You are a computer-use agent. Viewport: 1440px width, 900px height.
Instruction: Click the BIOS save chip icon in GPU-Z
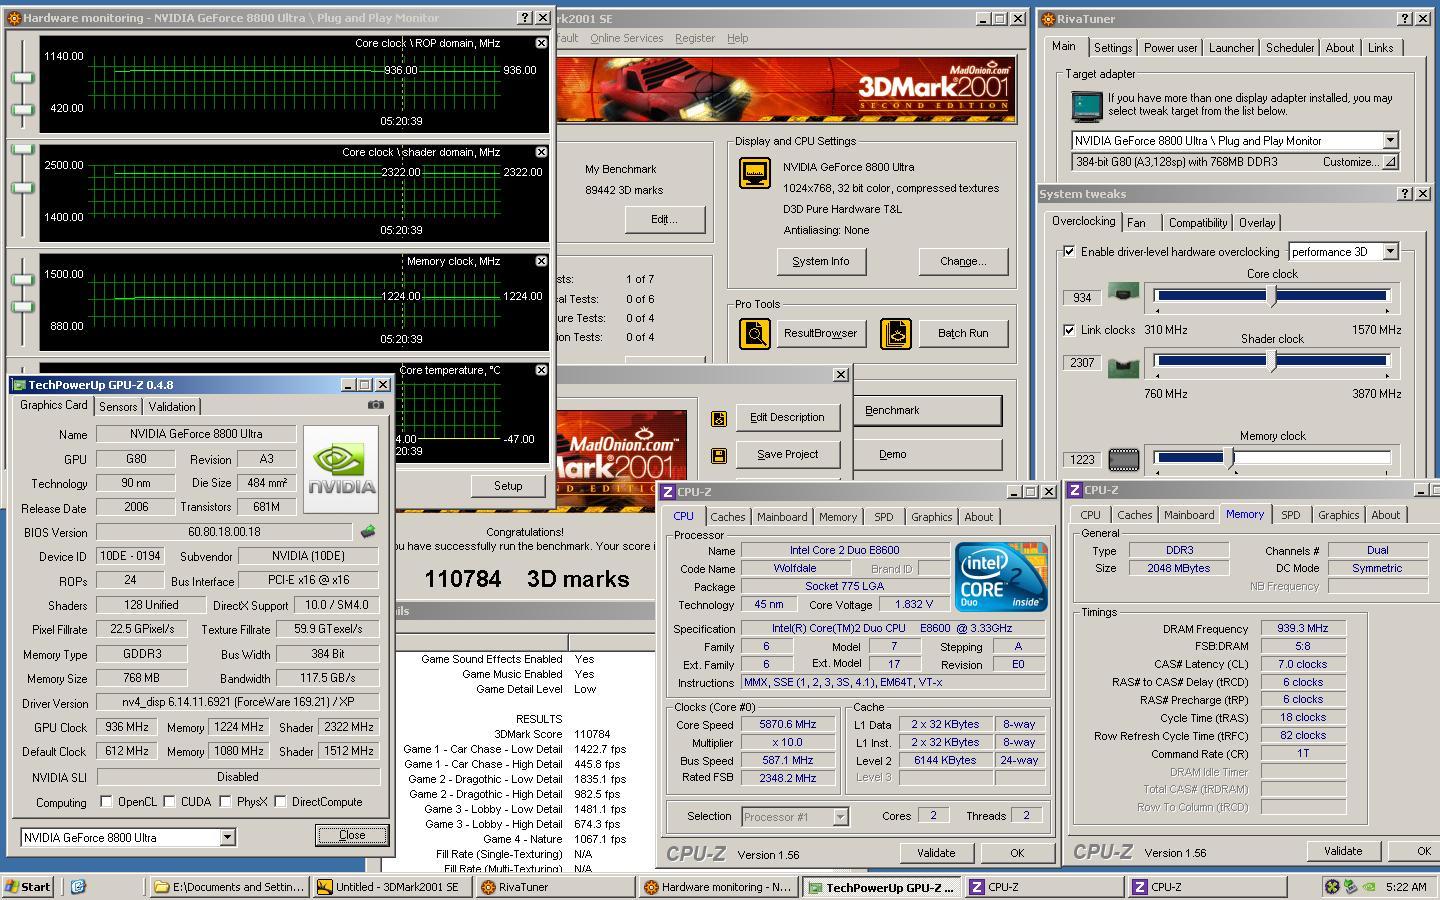pos(368,532)
